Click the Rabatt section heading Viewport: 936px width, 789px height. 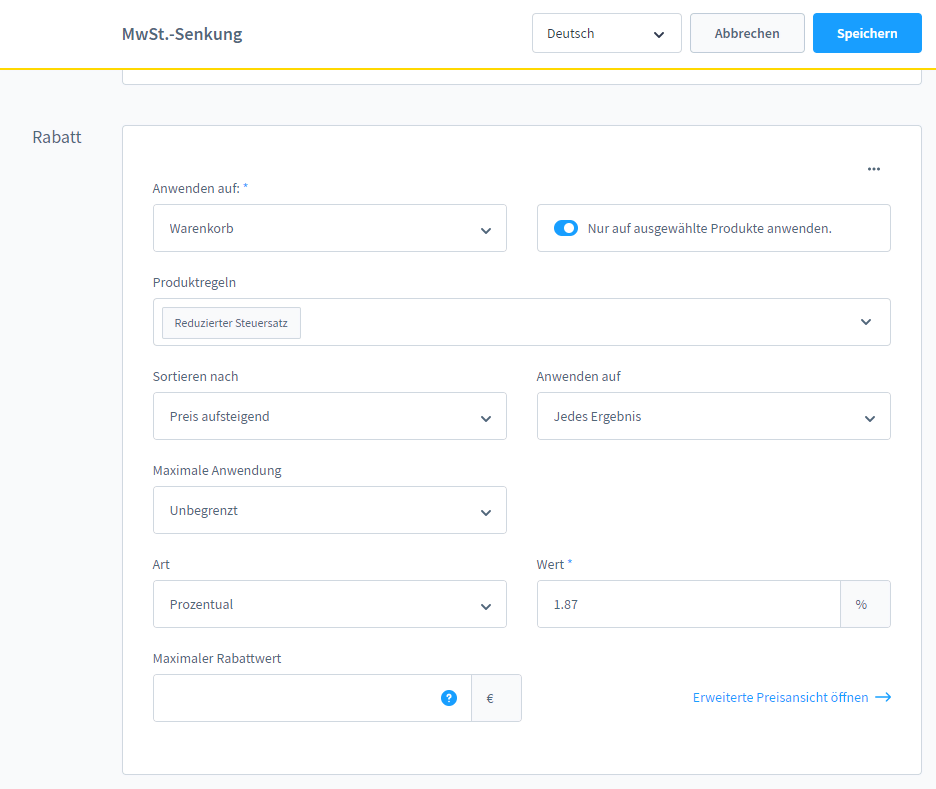[57, 137]
